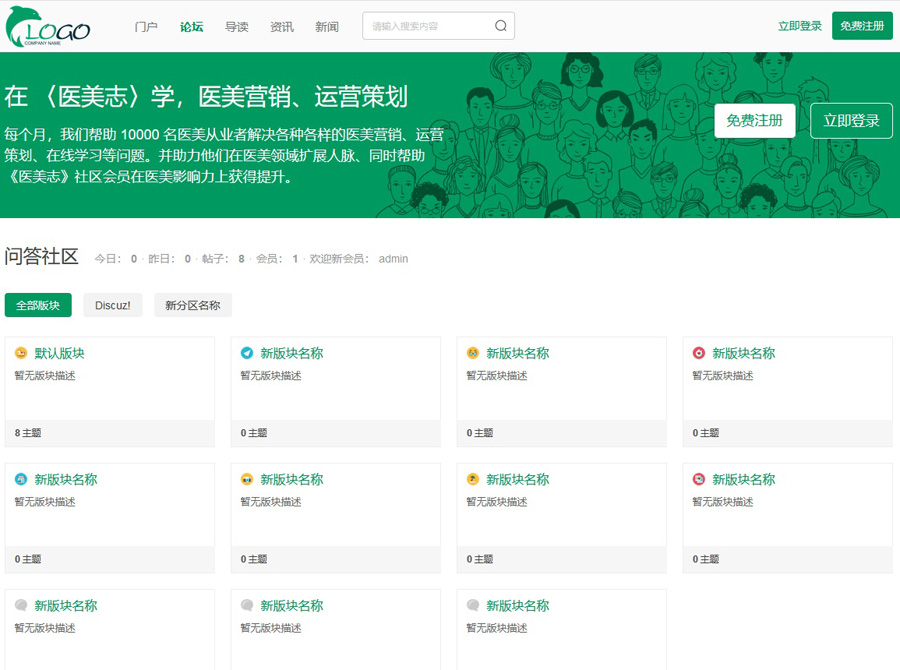Switch to the 新分区名称 category tab

[193, 305]
